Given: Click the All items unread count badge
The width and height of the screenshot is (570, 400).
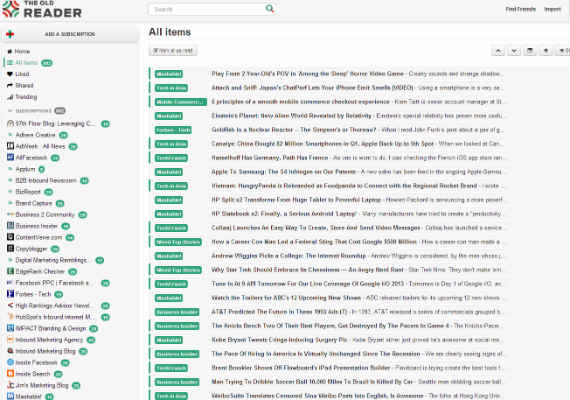Looking at the screenshot, I should [47, 63].
